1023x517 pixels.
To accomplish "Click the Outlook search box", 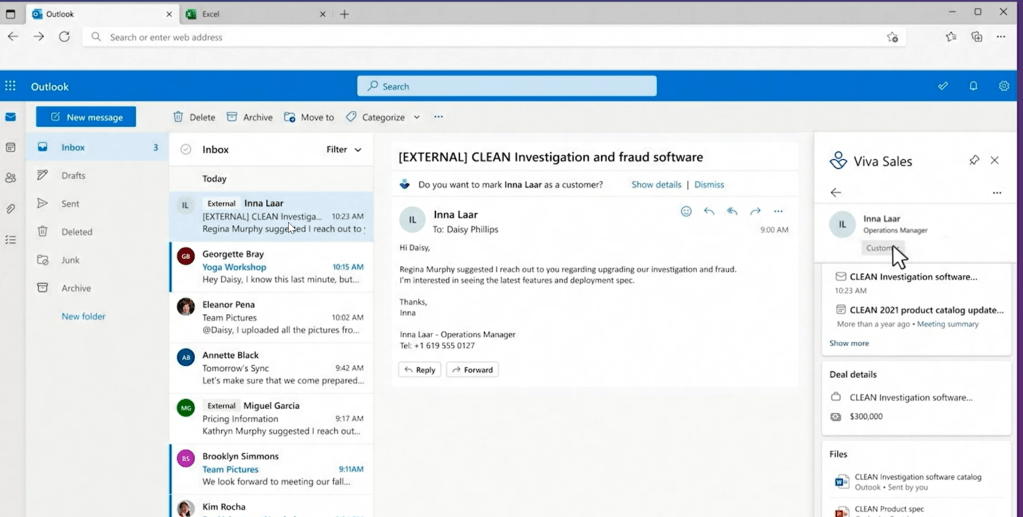I will coord(507,86).
